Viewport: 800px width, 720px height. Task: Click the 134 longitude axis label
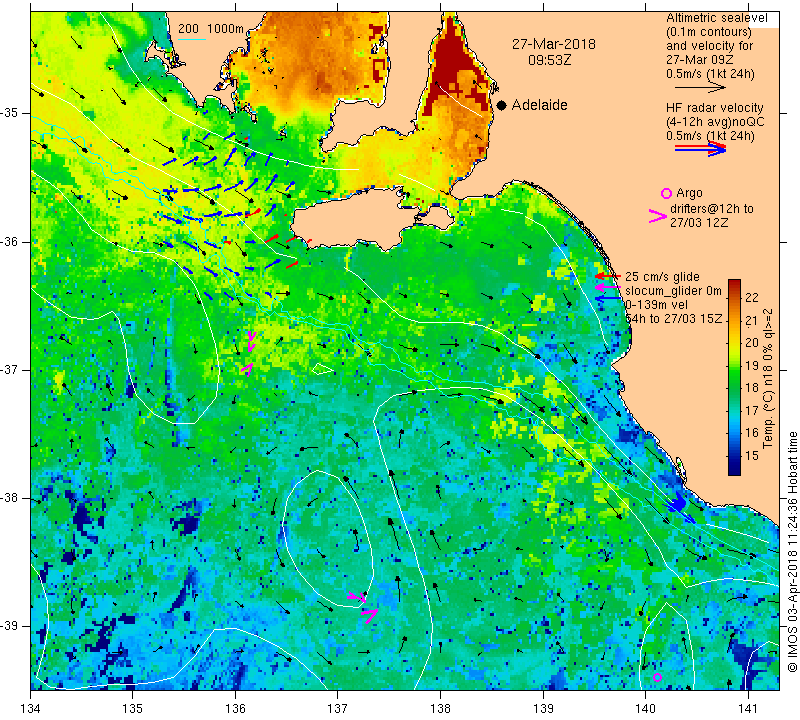click(31, 708)
